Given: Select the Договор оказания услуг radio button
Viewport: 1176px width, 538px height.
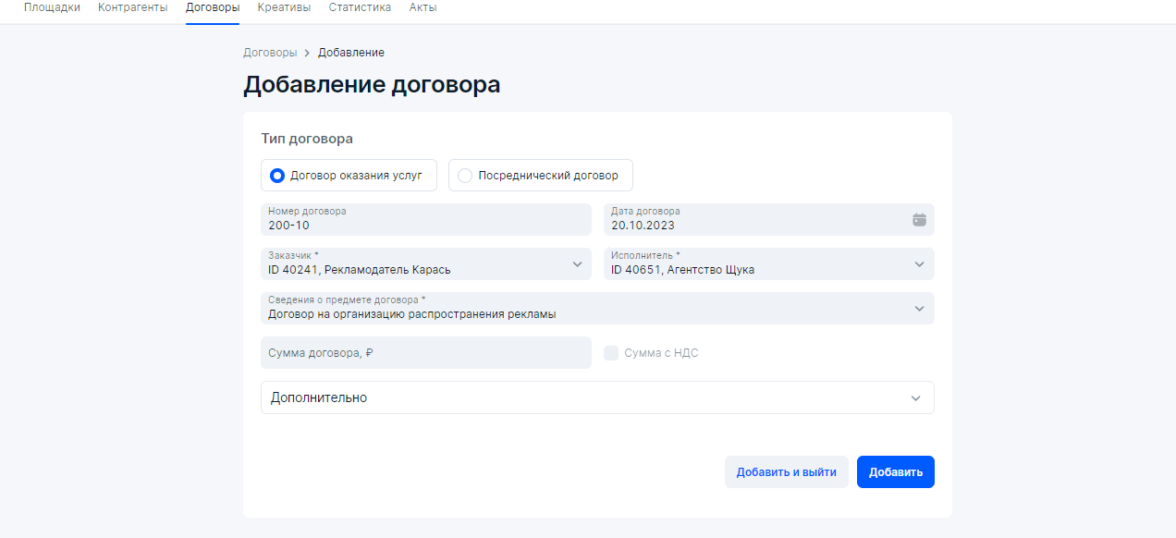Looking at the screenshot, I should point(278,175).
